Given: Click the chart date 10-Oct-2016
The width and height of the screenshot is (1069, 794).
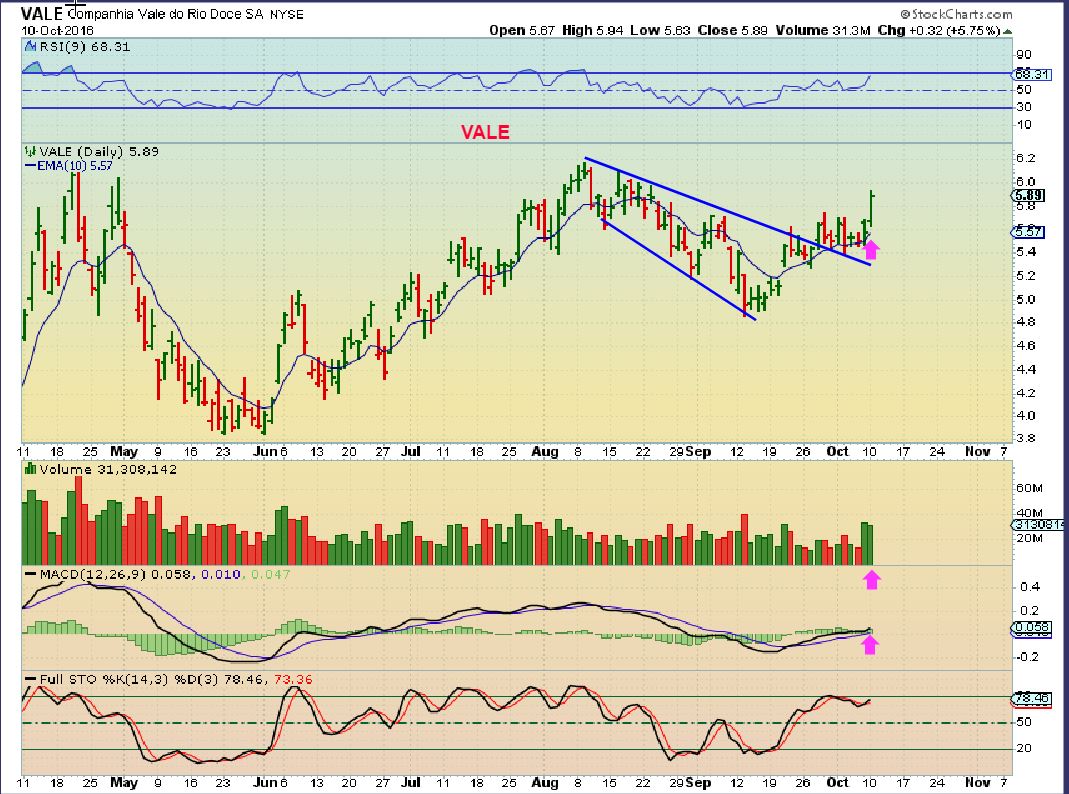Looking at the screenshot, I should pyautogui.click(x=57, y=31).
